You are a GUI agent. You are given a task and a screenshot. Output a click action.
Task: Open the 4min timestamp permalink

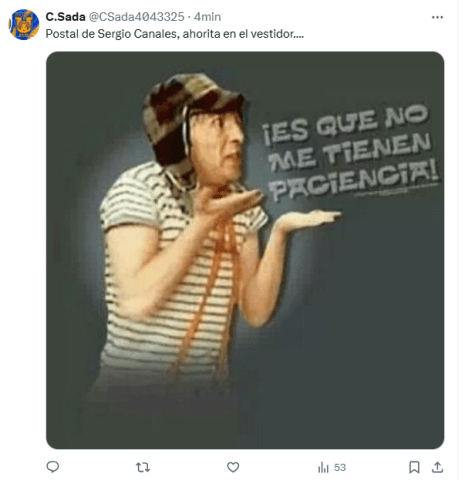coord(207,17)
